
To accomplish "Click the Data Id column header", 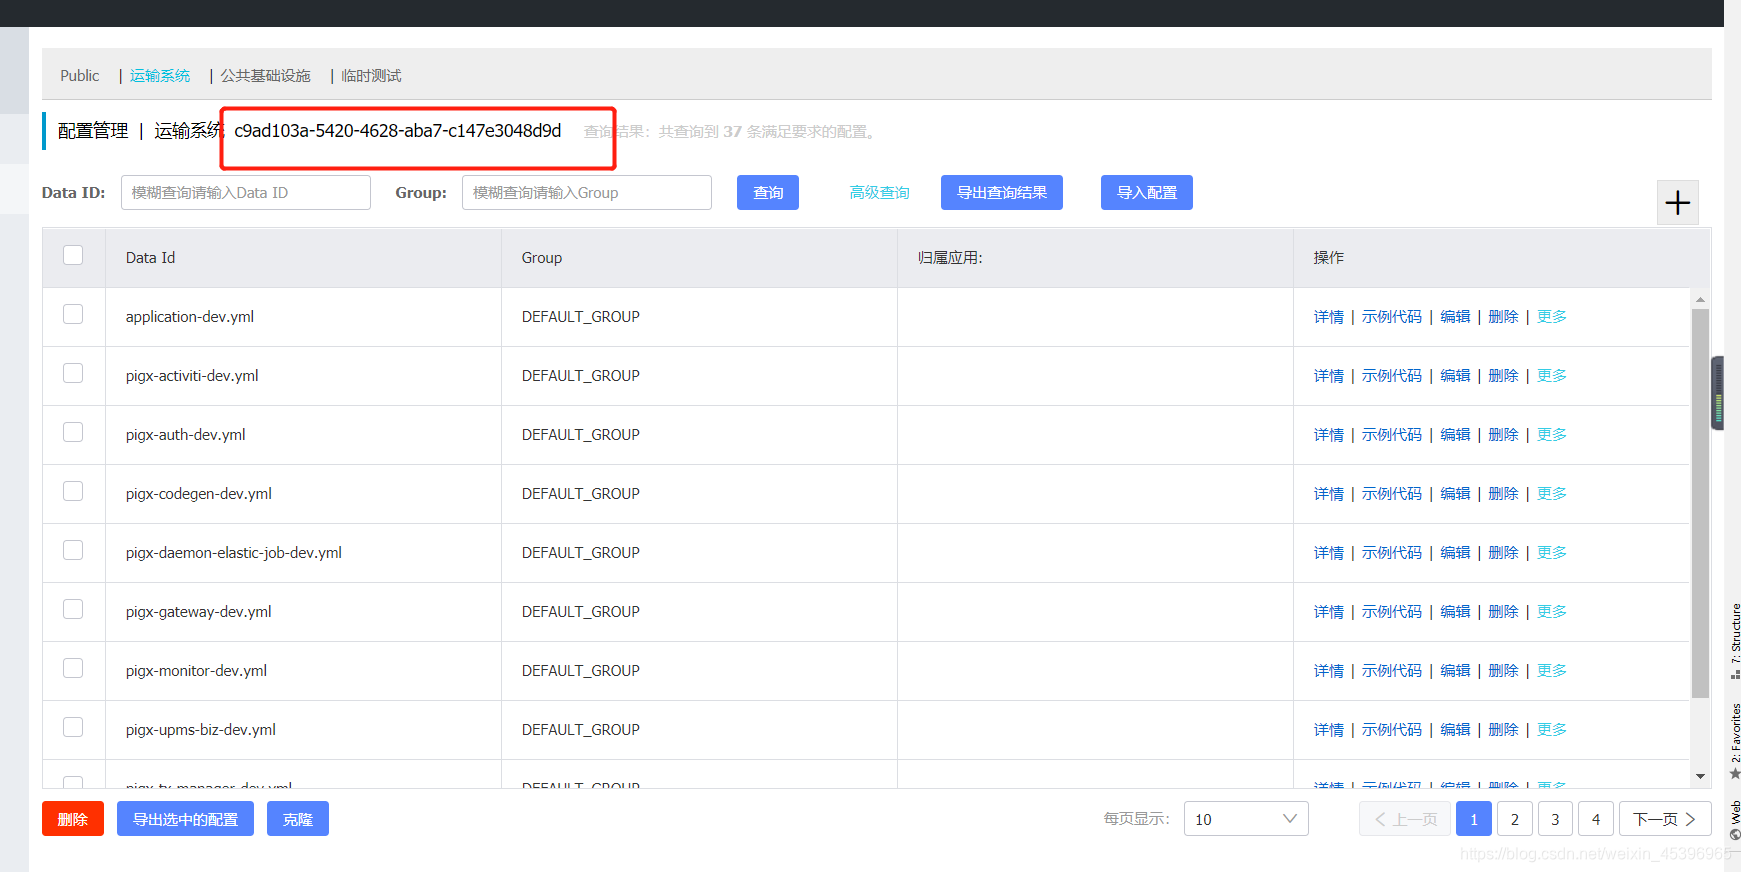I will tap(303, 258).
